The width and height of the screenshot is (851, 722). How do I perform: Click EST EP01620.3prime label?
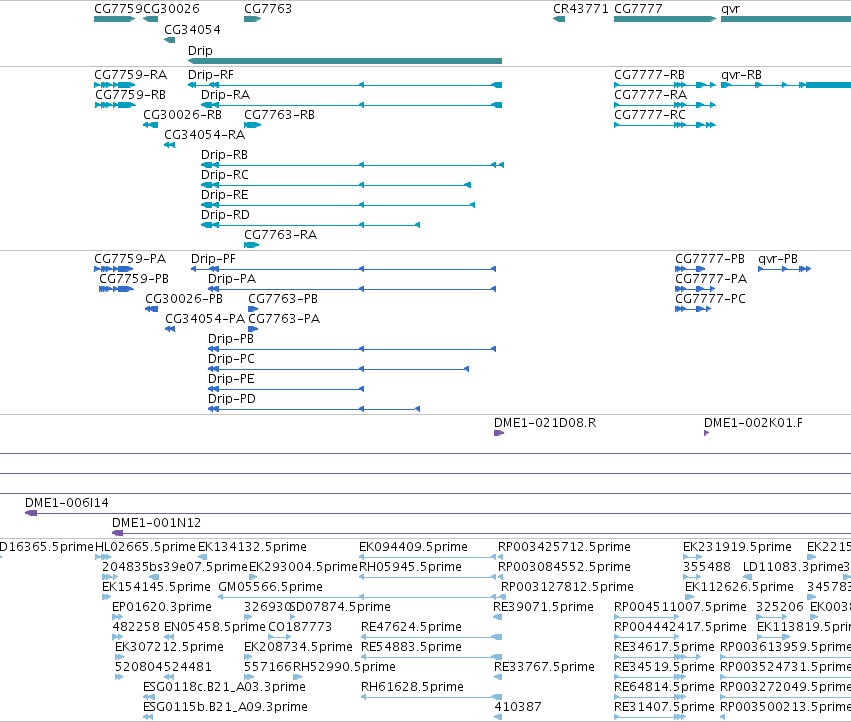(162, 607)
